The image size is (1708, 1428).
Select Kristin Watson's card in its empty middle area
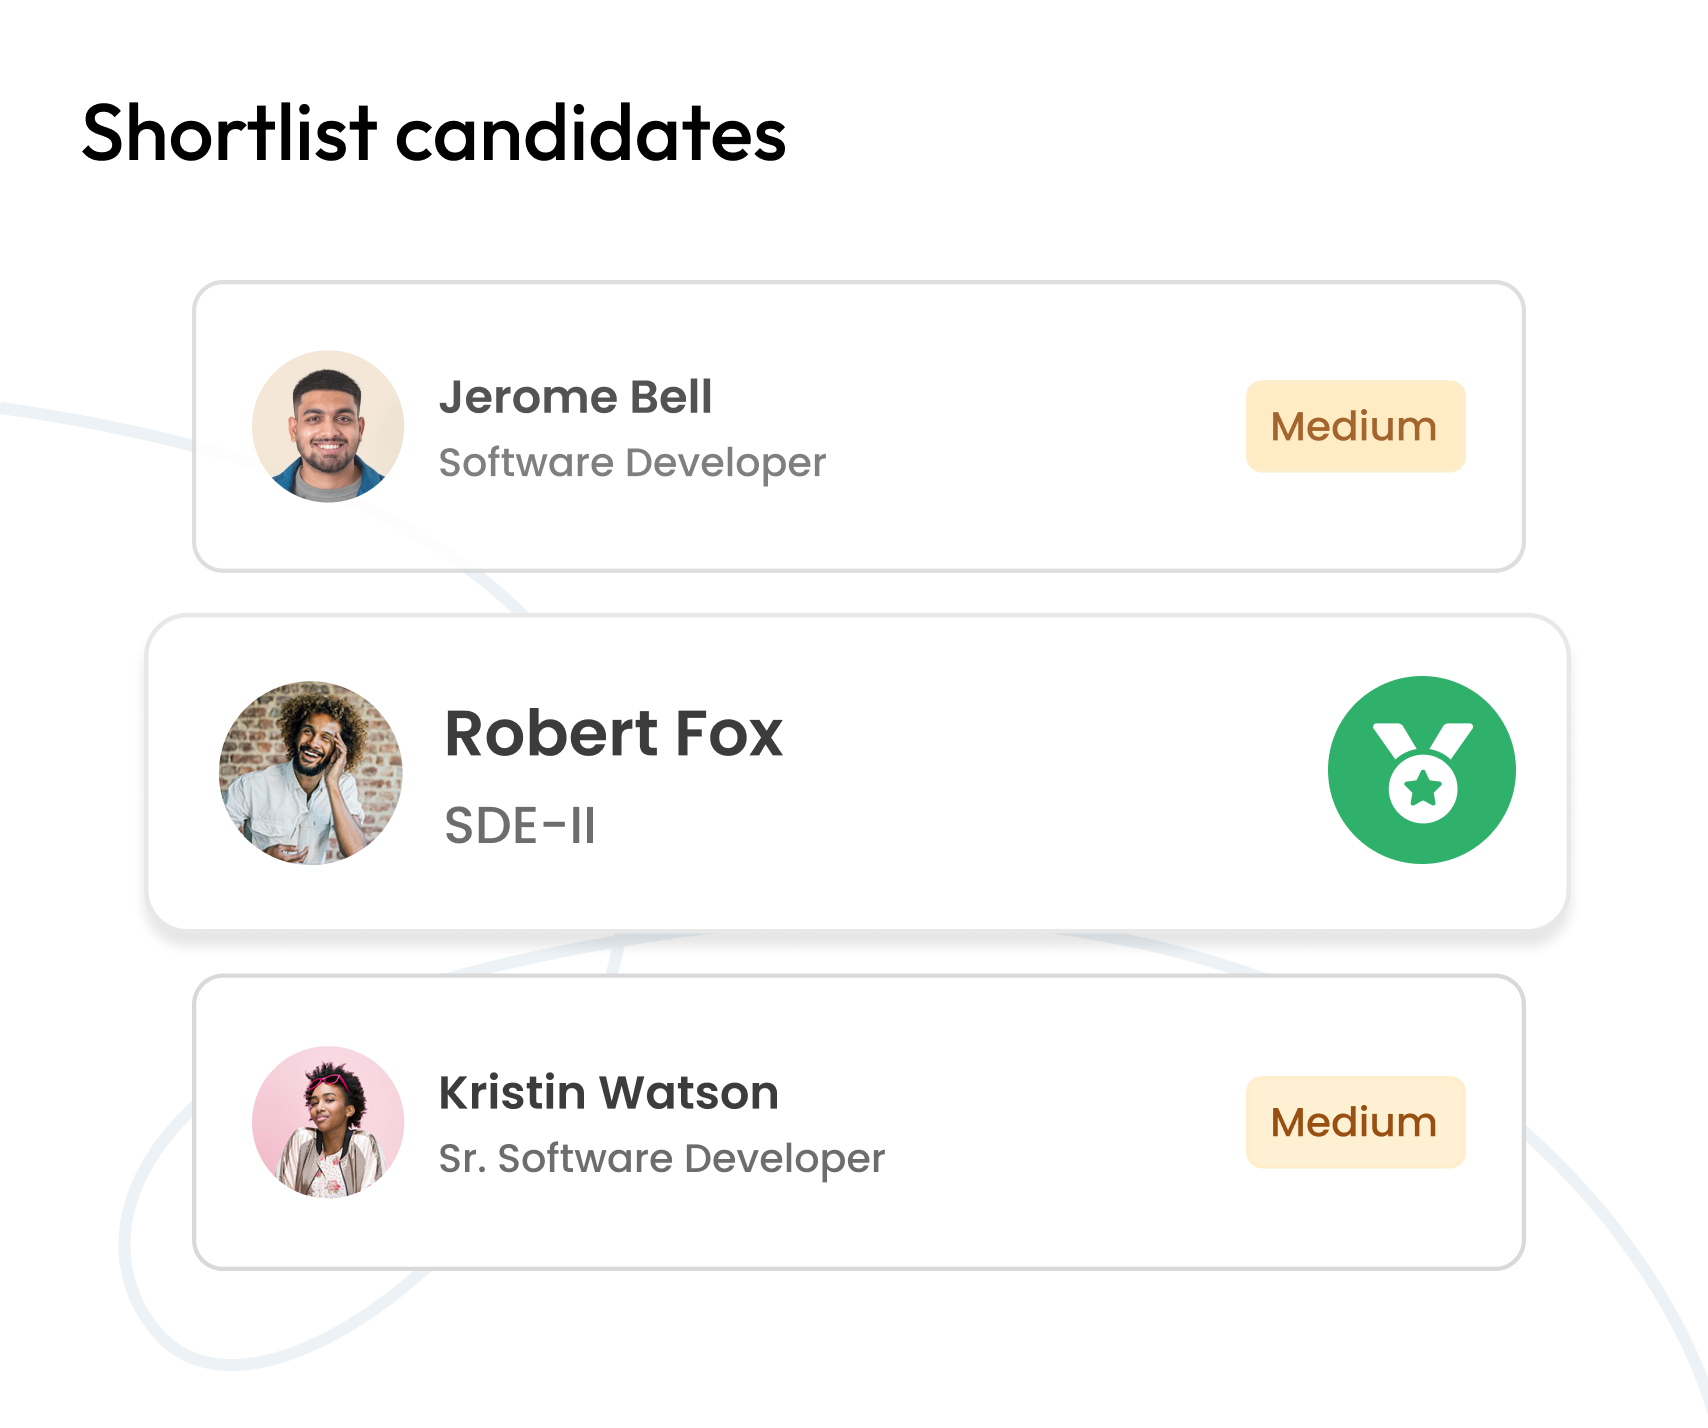[x=1060, y=1124]
